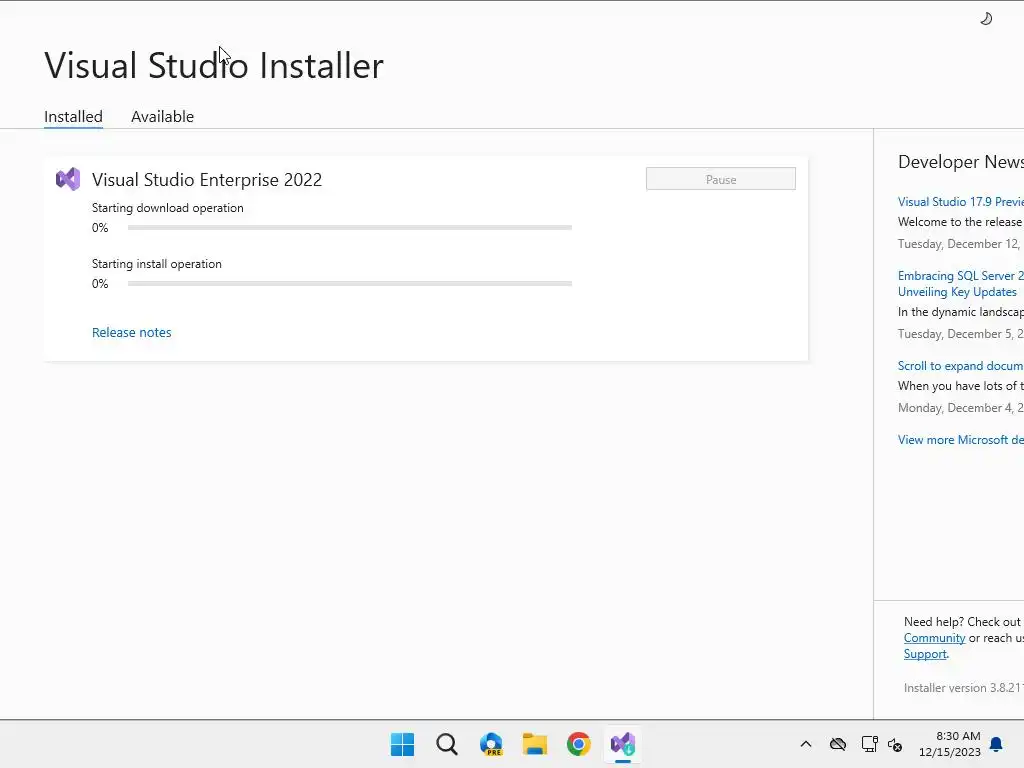Image resolution: width=1024 pixels, height=768 pixels.
Task: Open the Community help link
Action: tap(935, 638)
